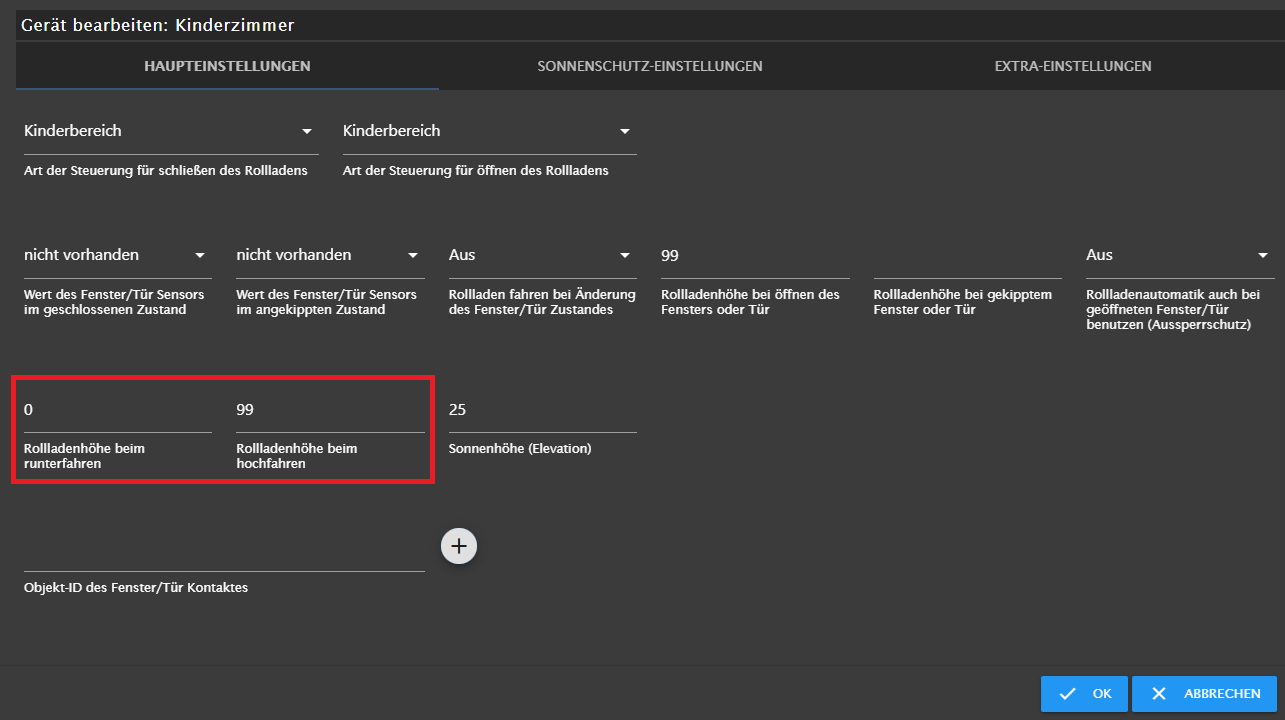Viewport: 1285px width, 720px height.
Task: Click shutter height when window opens field
Action: (755, 256)
